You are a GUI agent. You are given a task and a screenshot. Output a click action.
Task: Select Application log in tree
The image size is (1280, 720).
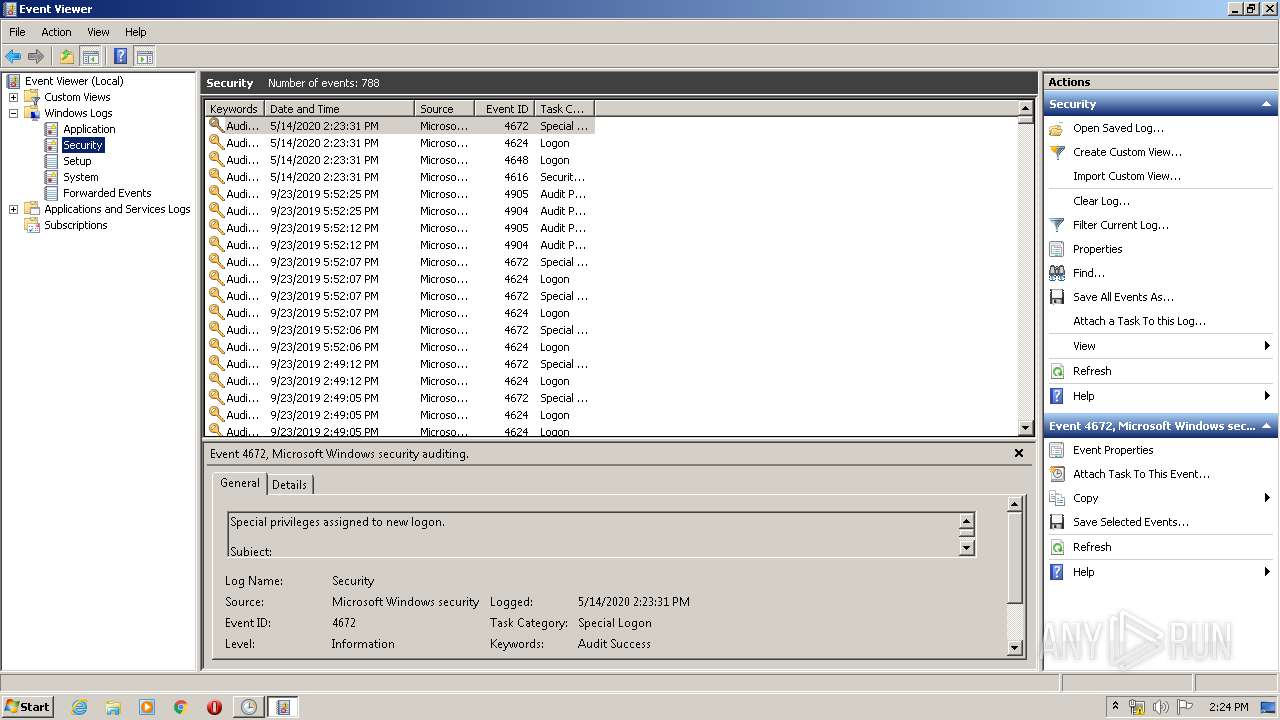(x=89, y=129)
